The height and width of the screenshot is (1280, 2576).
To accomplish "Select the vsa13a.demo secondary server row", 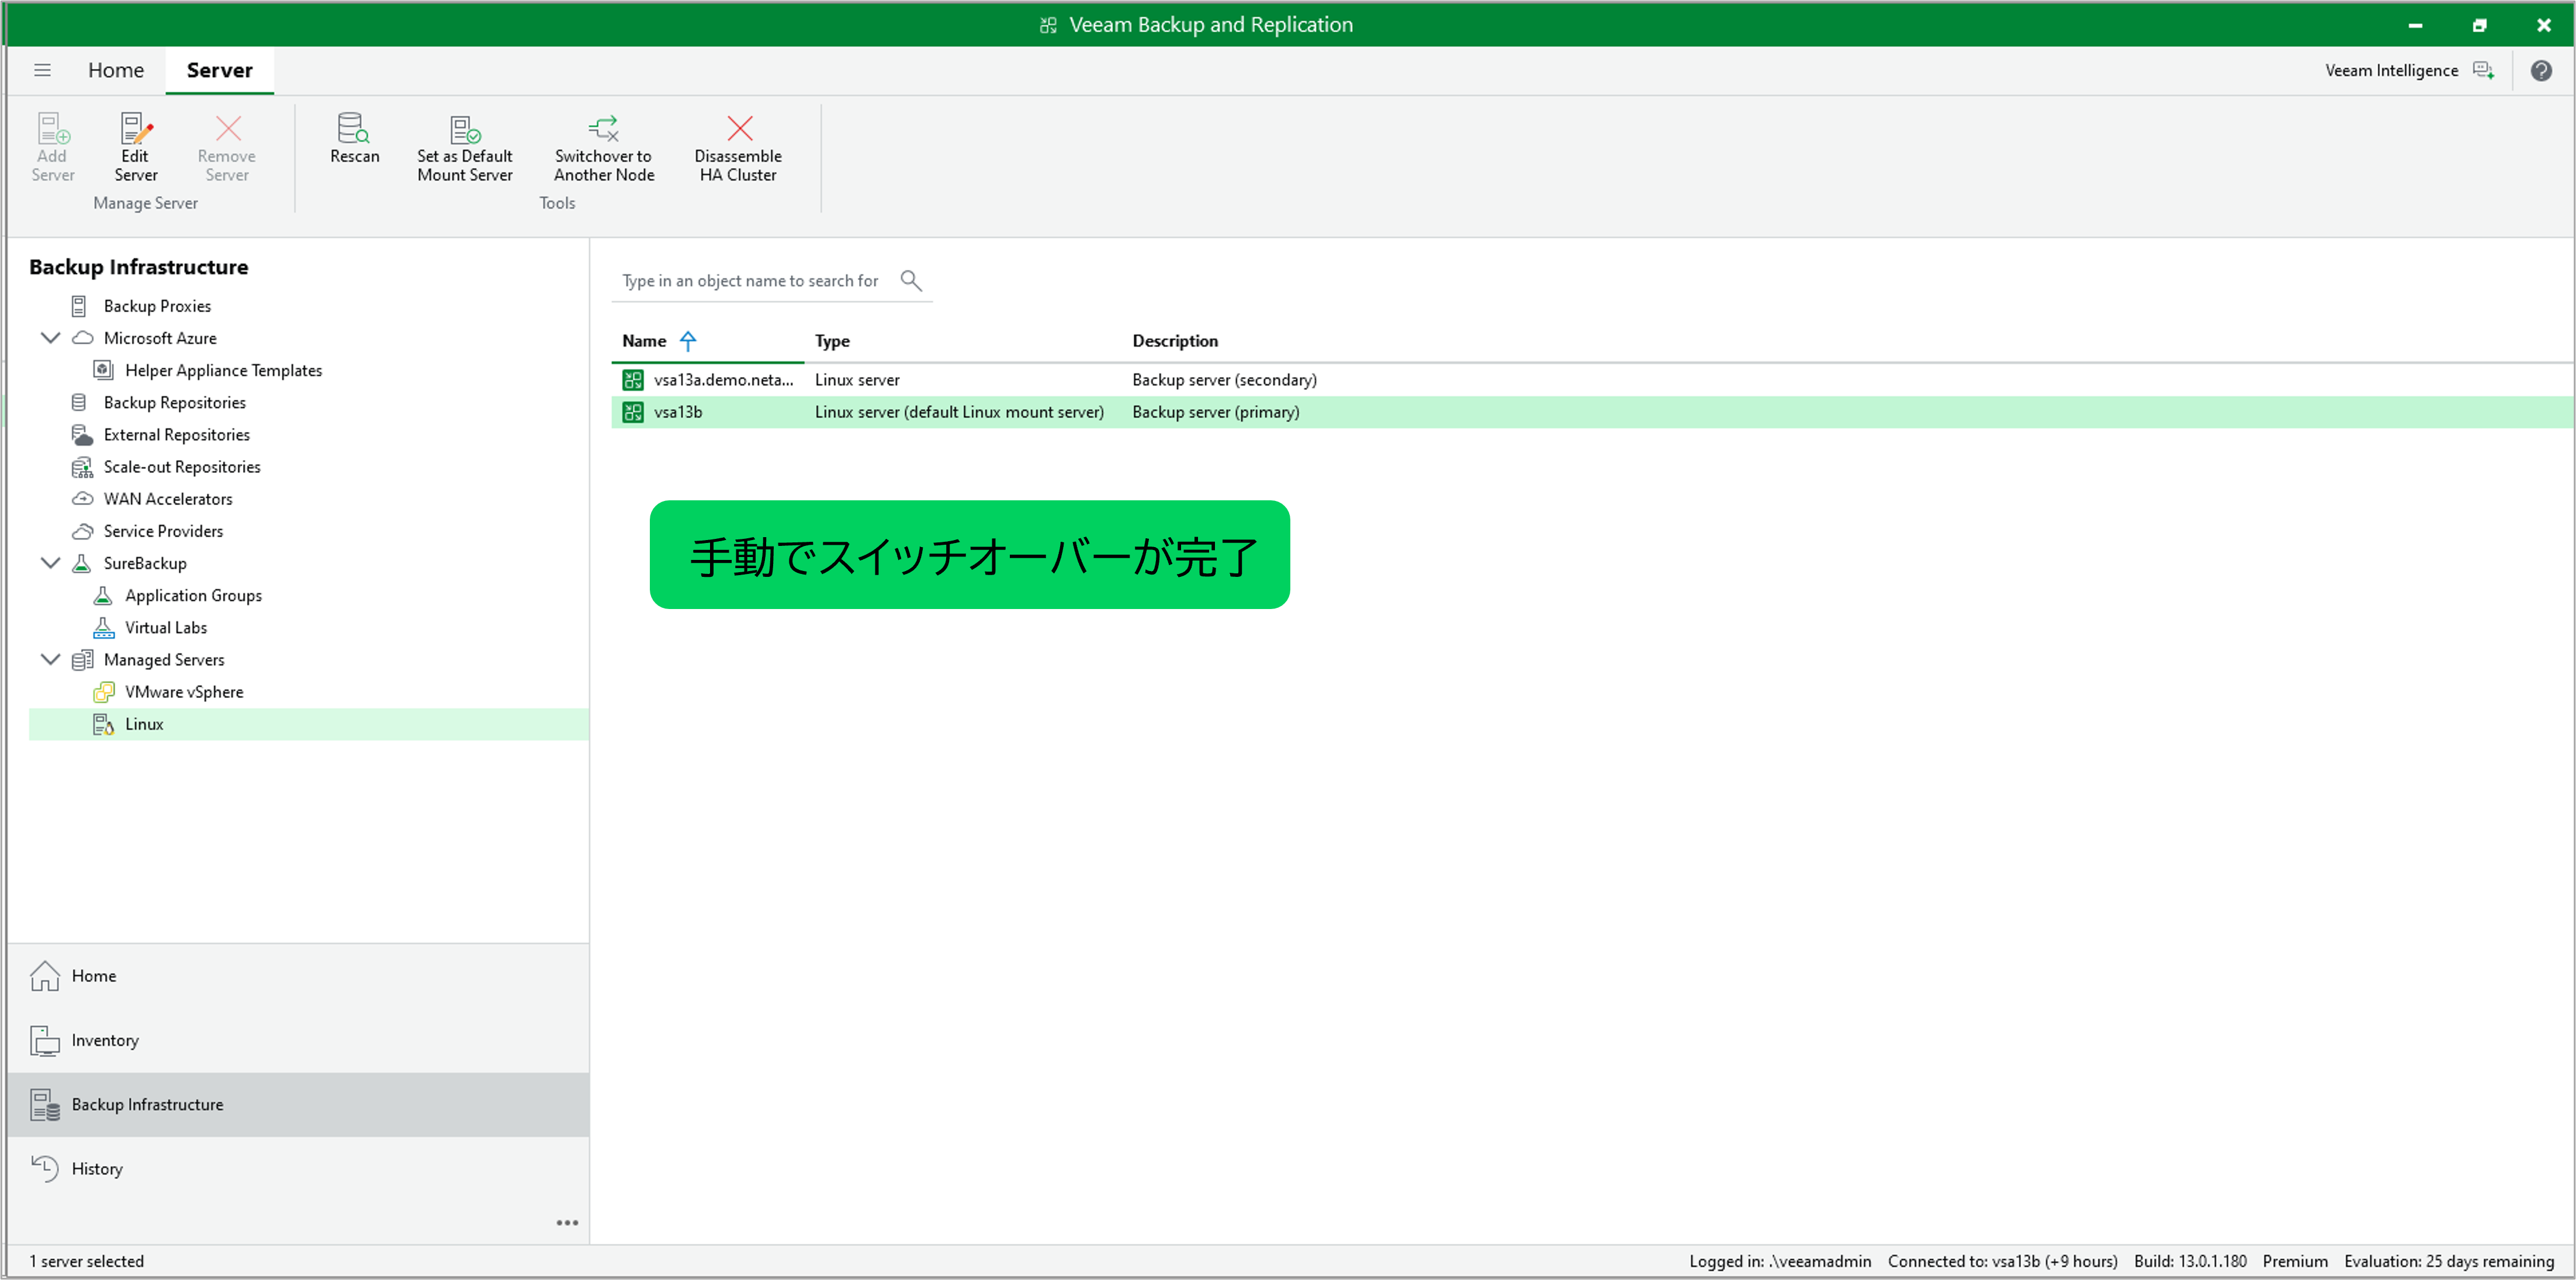I will click(723, 380).
